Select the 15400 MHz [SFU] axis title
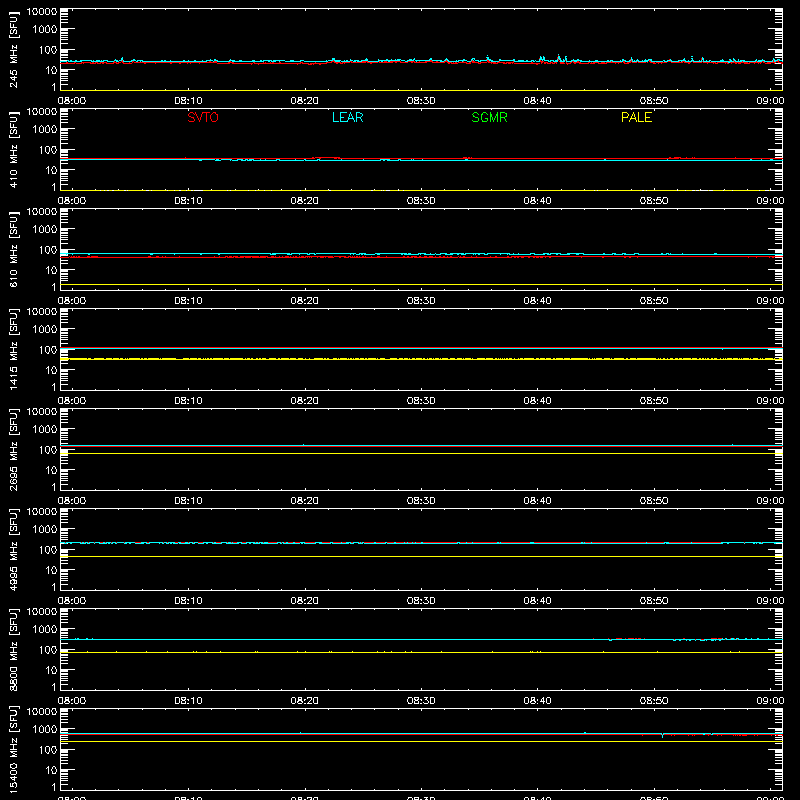800x800 pixels. coord(13,749)
